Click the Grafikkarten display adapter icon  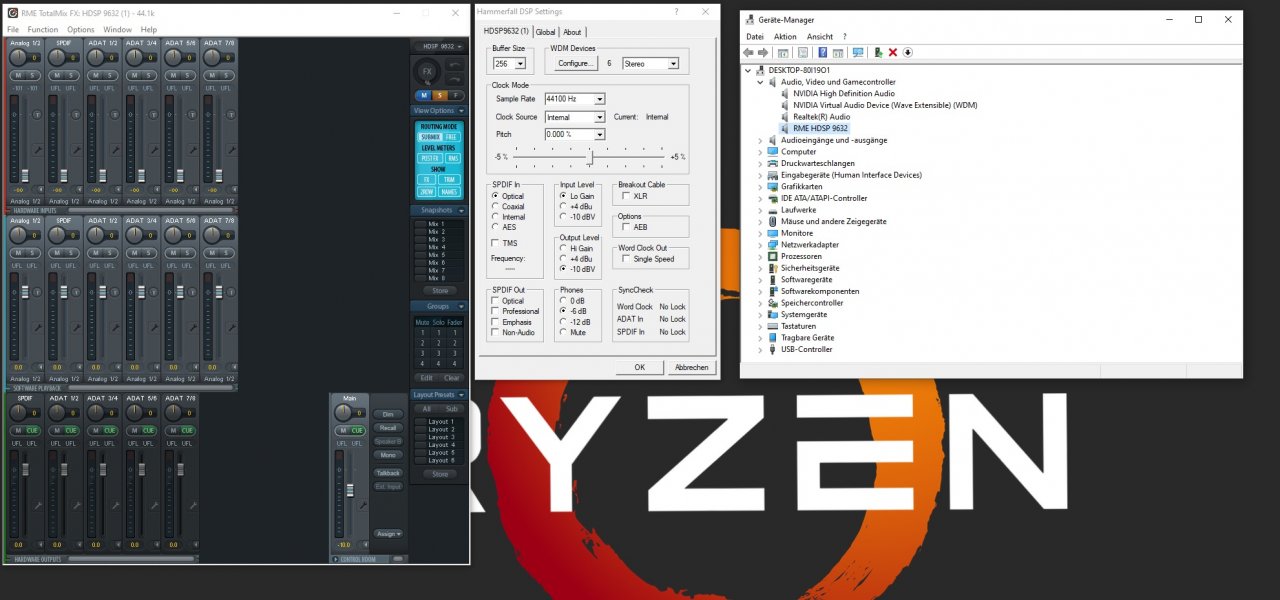point(772,187)
